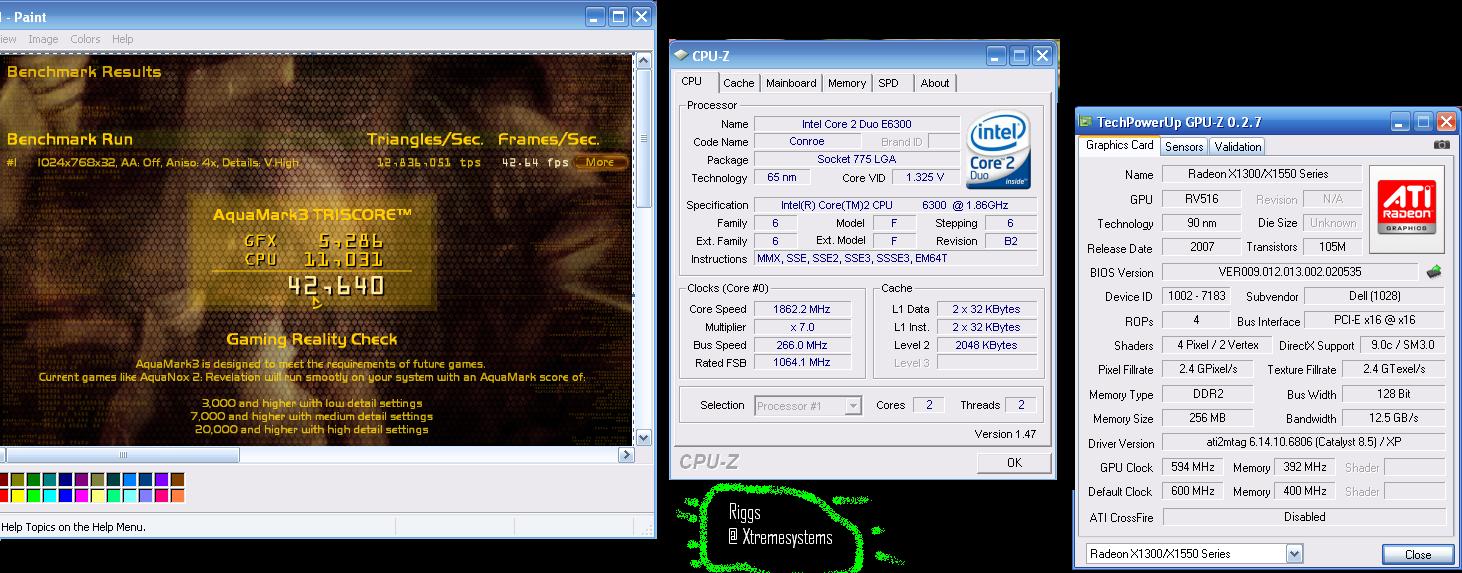Take GPU-Z screenshot with camera icon
1462x573 pixels.
click(1440, 145)
